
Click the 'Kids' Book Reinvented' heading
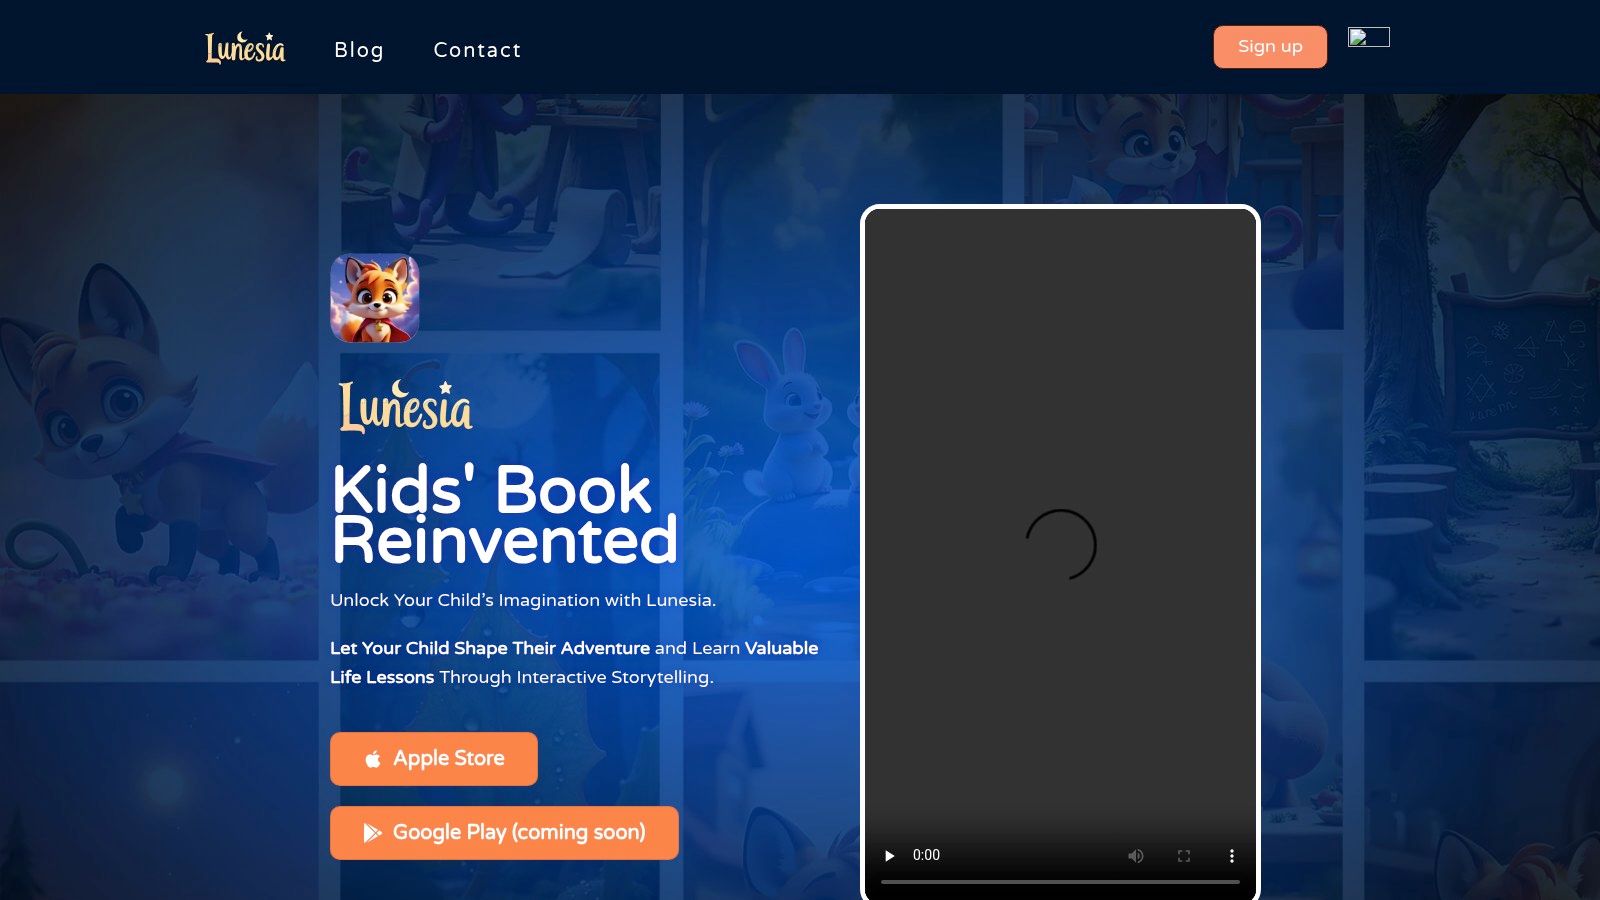(505, 514)
